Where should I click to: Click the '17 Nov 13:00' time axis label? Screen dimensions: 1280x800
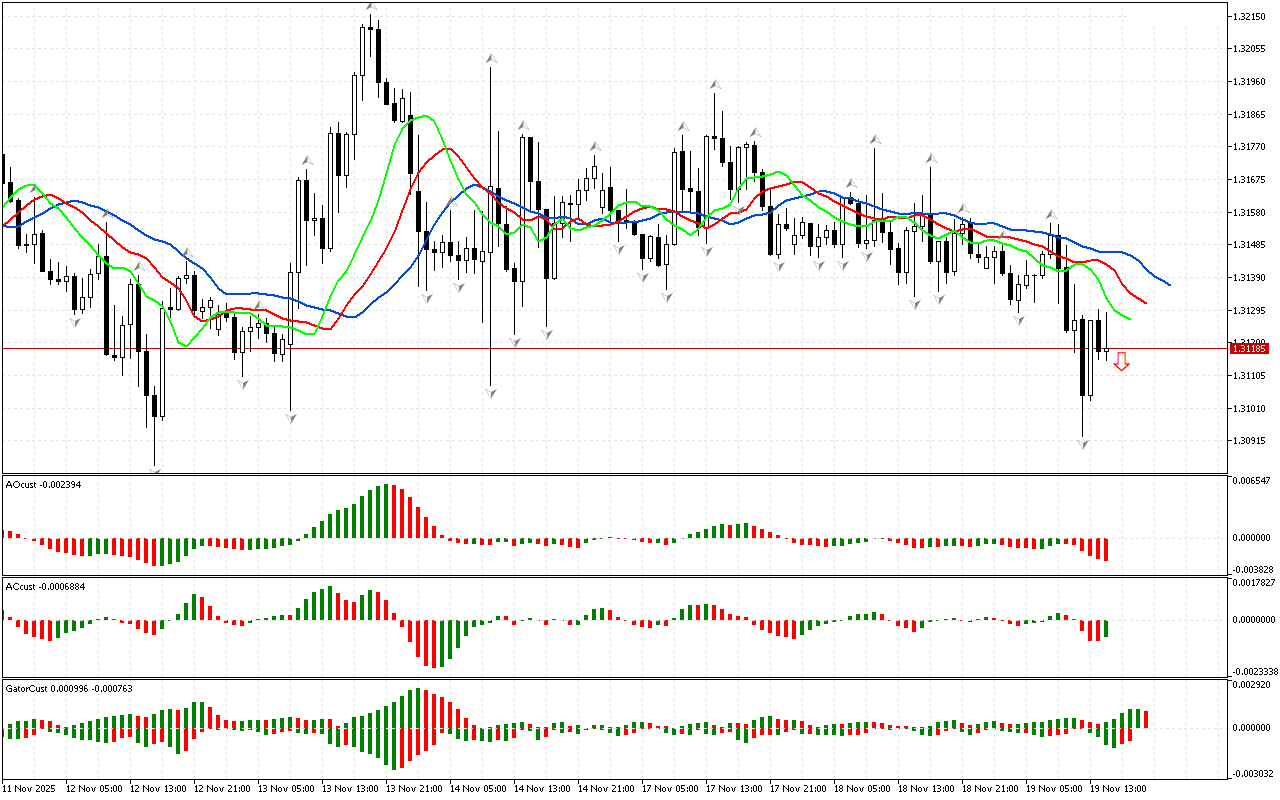click(736, 788)
